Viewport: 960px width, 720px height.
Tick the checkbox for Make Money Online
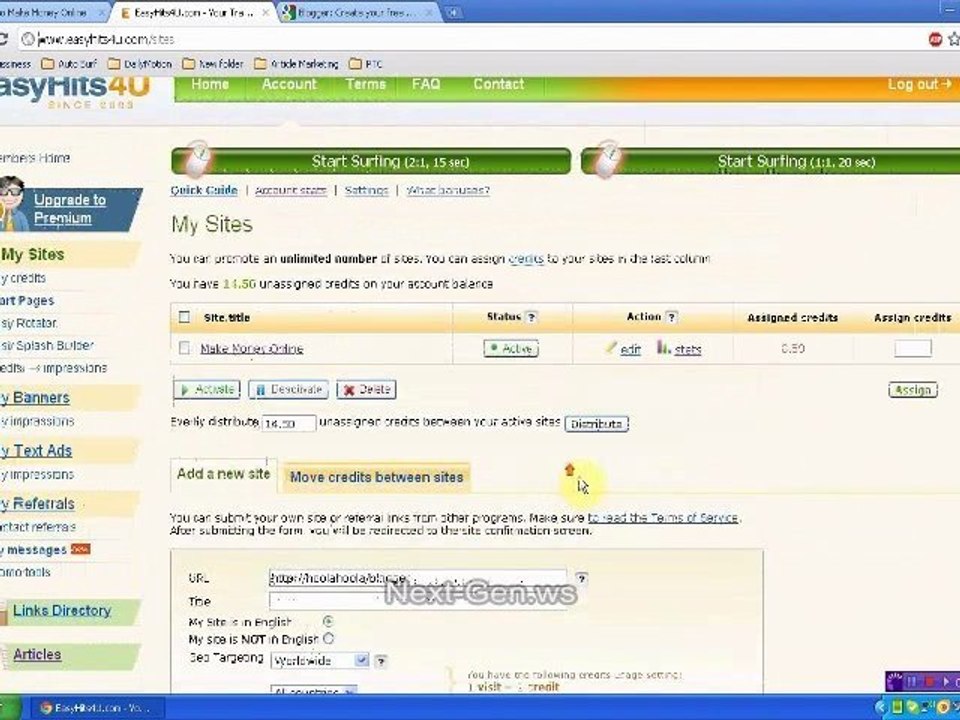[184, 348]
